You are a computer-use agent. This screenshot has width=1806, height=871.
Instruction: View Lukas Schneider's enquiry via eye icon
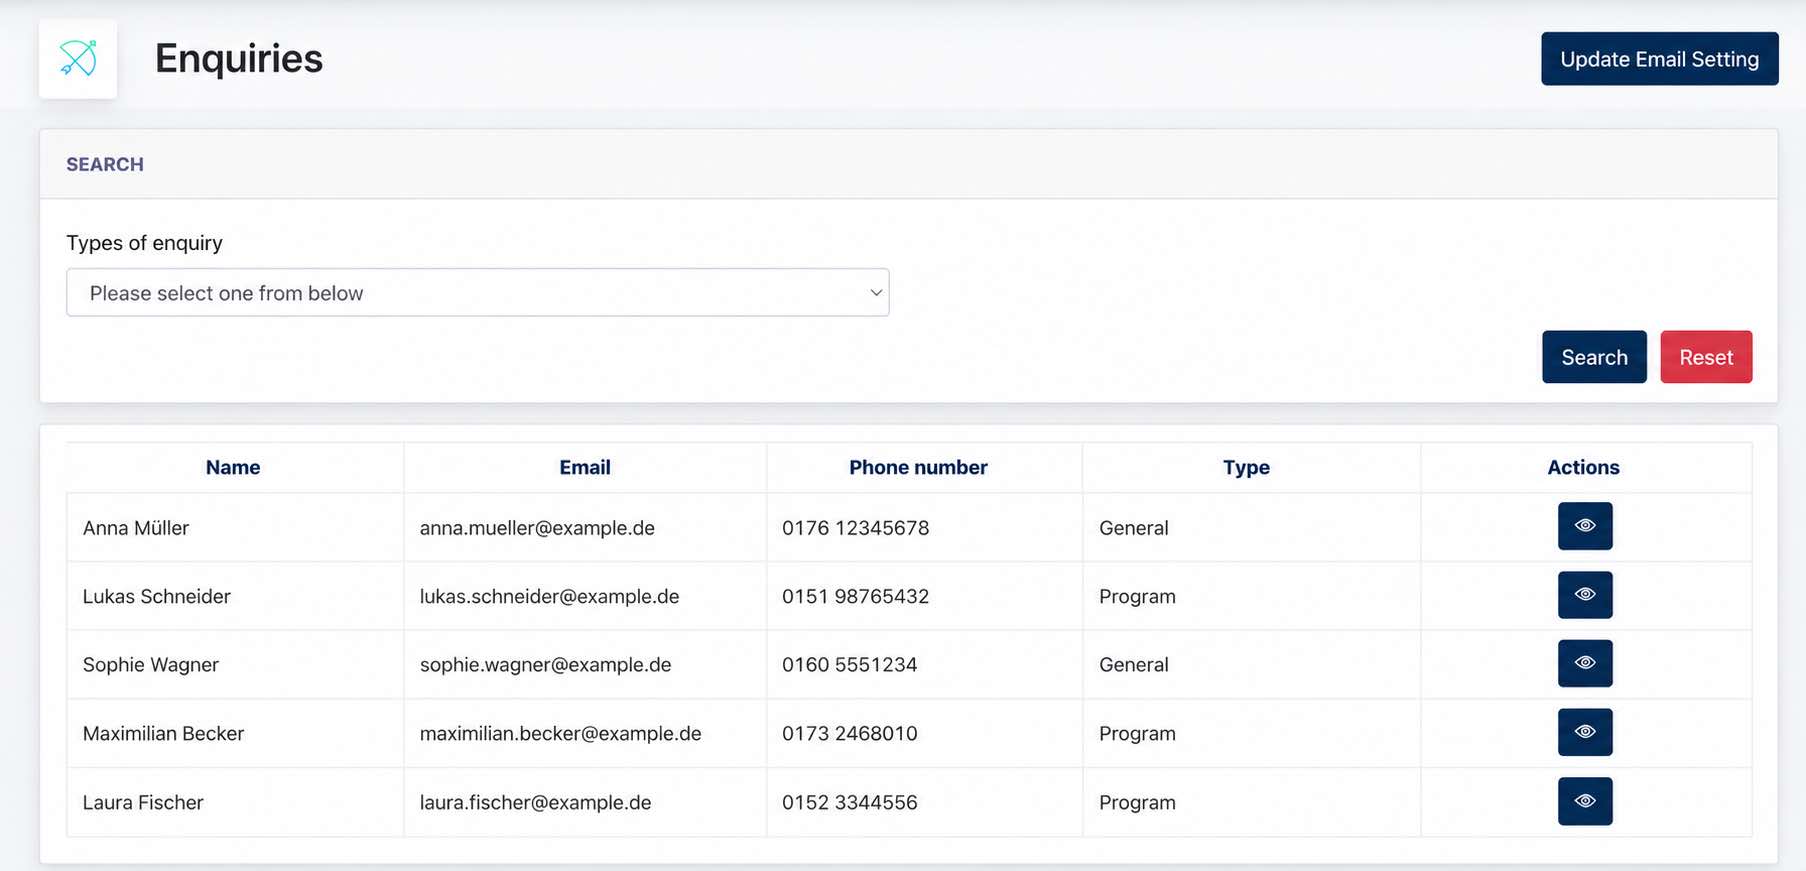click(x=1585, y=595)
